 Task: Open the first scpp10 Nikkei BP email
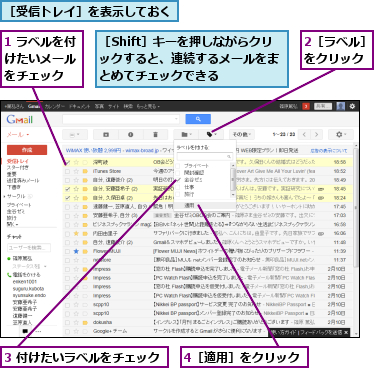[x=208, y=304]
